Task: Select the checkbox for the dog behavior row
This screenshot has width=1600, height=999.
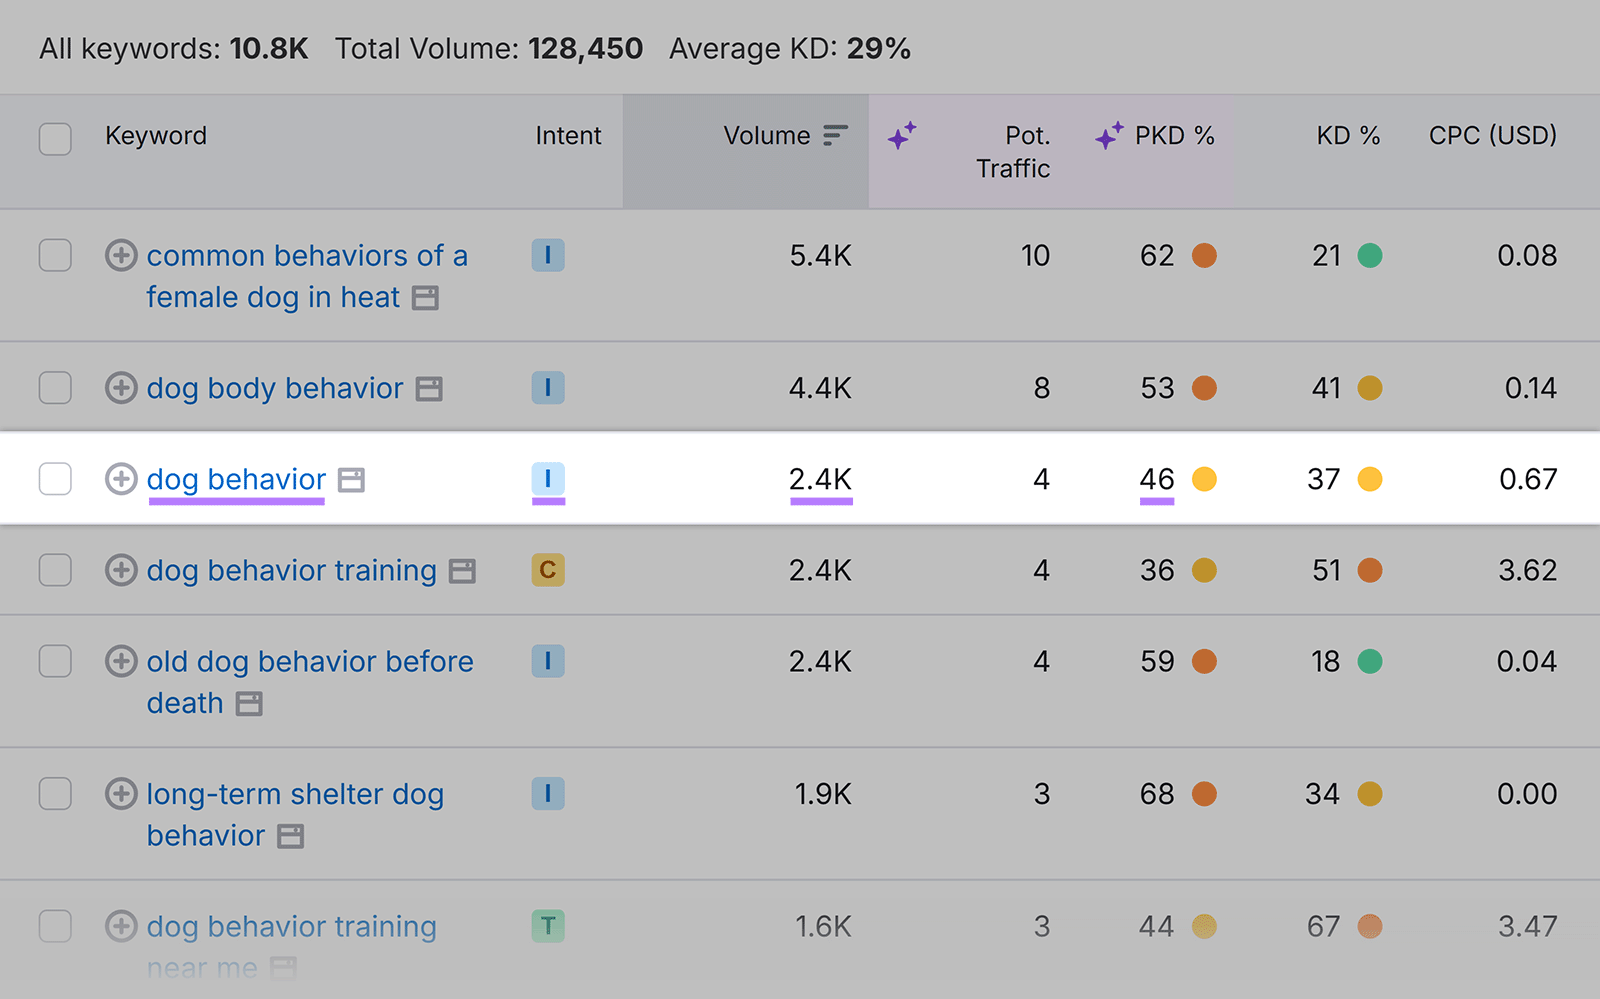Action: [55, 480]
